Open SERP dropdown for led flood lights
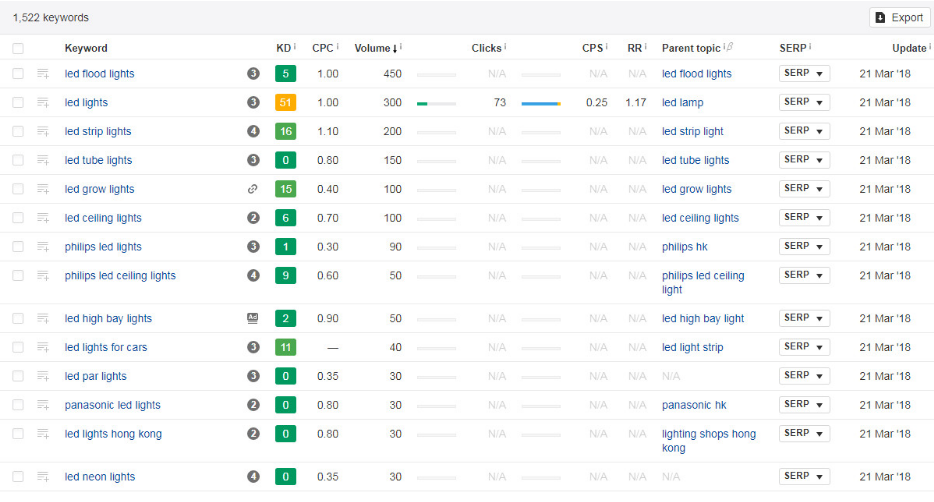The width and height of the screenshot is (934, 502). point(804,74)
